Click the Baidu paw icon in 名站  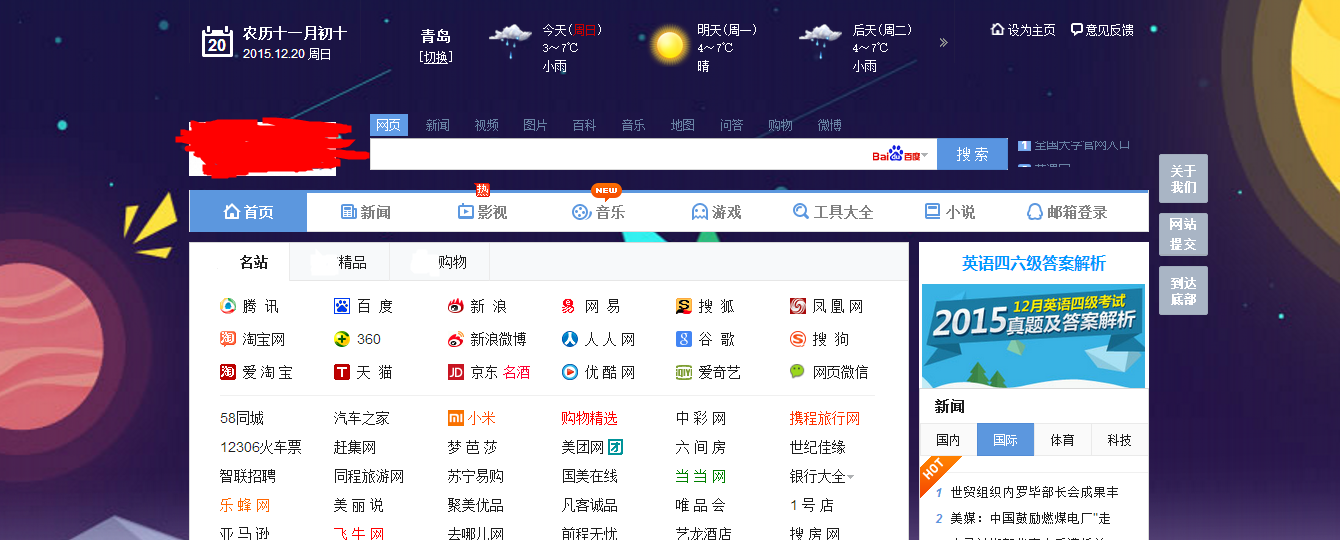point(342,306)
